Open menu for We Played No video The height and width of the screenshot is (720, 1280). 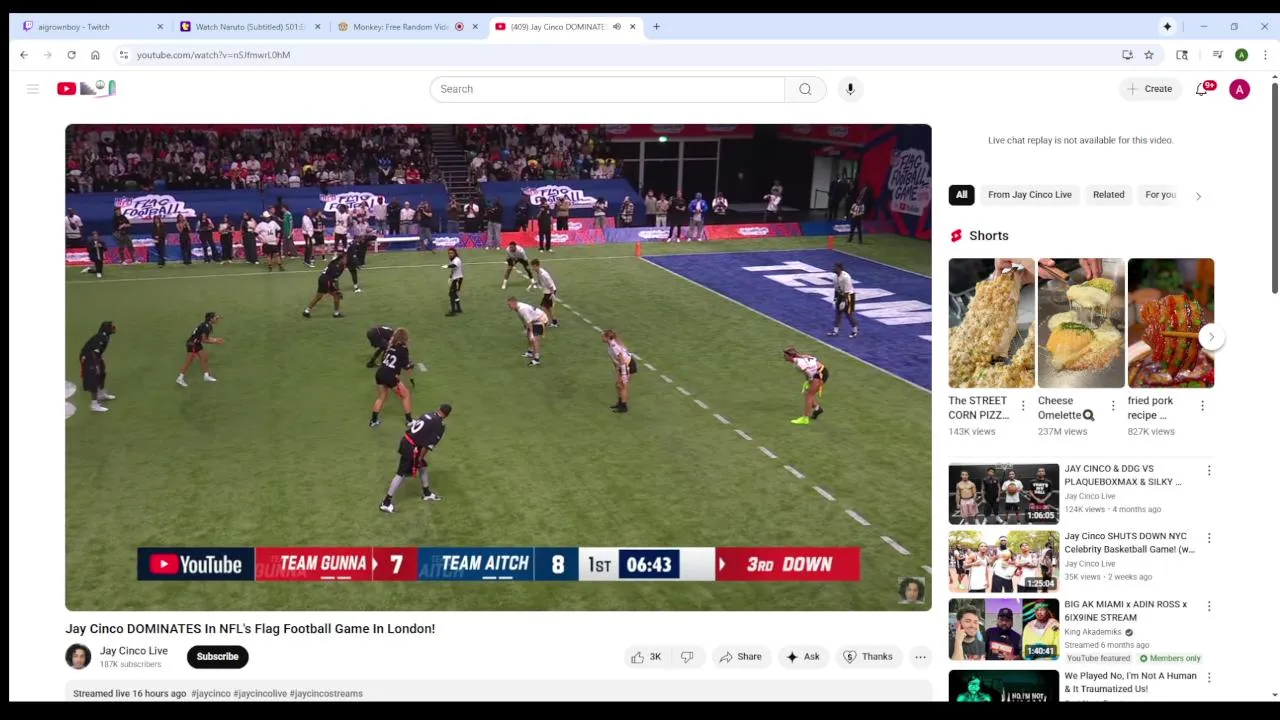(1209, 677)
